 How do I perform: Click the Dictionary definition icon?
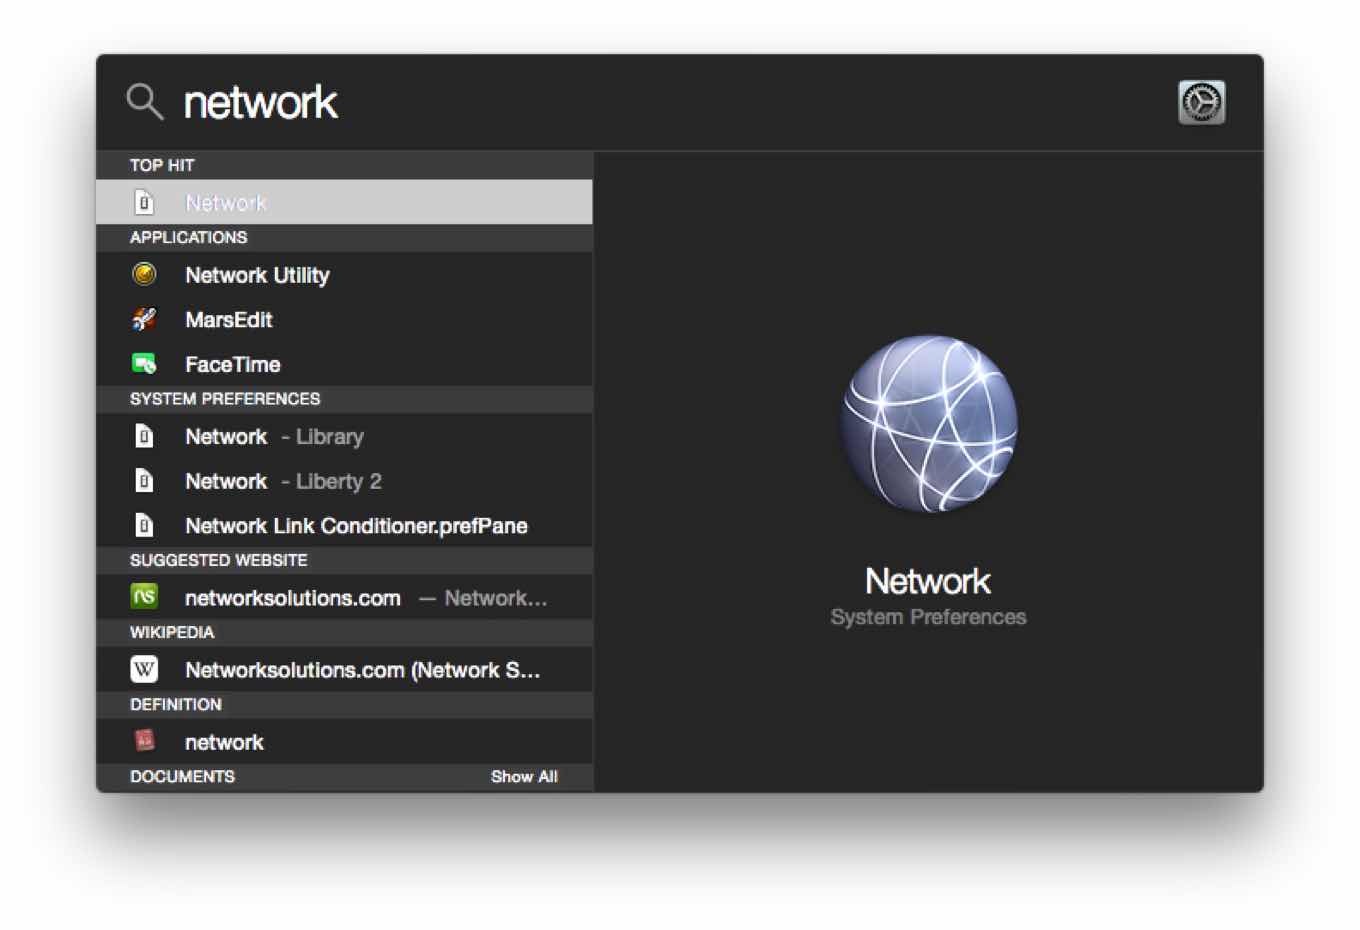tap(144, 741)
